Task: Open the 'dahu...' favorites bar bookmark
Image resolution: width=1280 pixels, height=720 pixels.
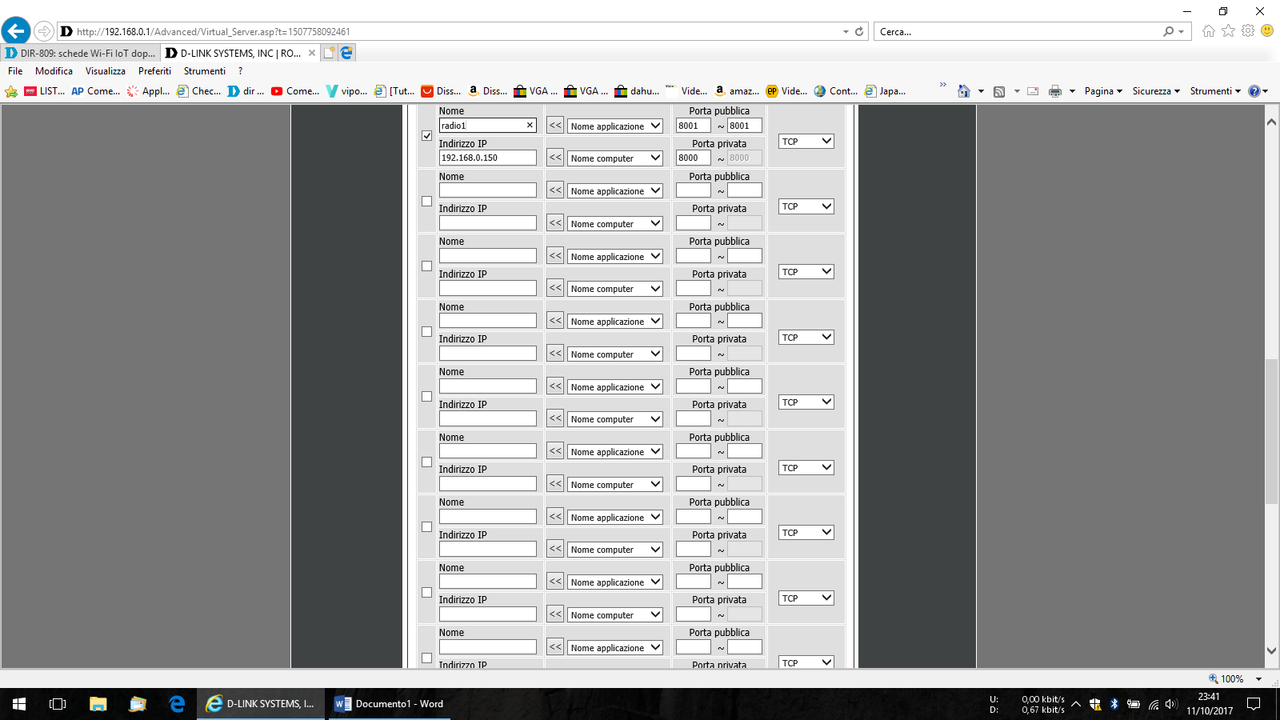Action: pos(637,91)
